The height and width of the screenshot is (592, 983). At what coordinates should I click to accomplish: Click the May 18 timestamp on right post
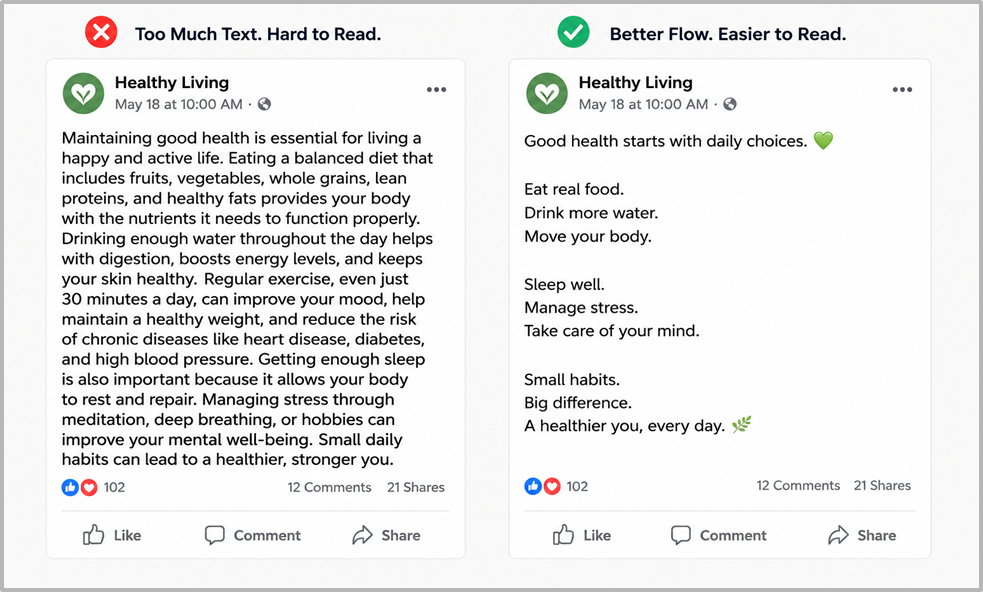coord(643,104)
